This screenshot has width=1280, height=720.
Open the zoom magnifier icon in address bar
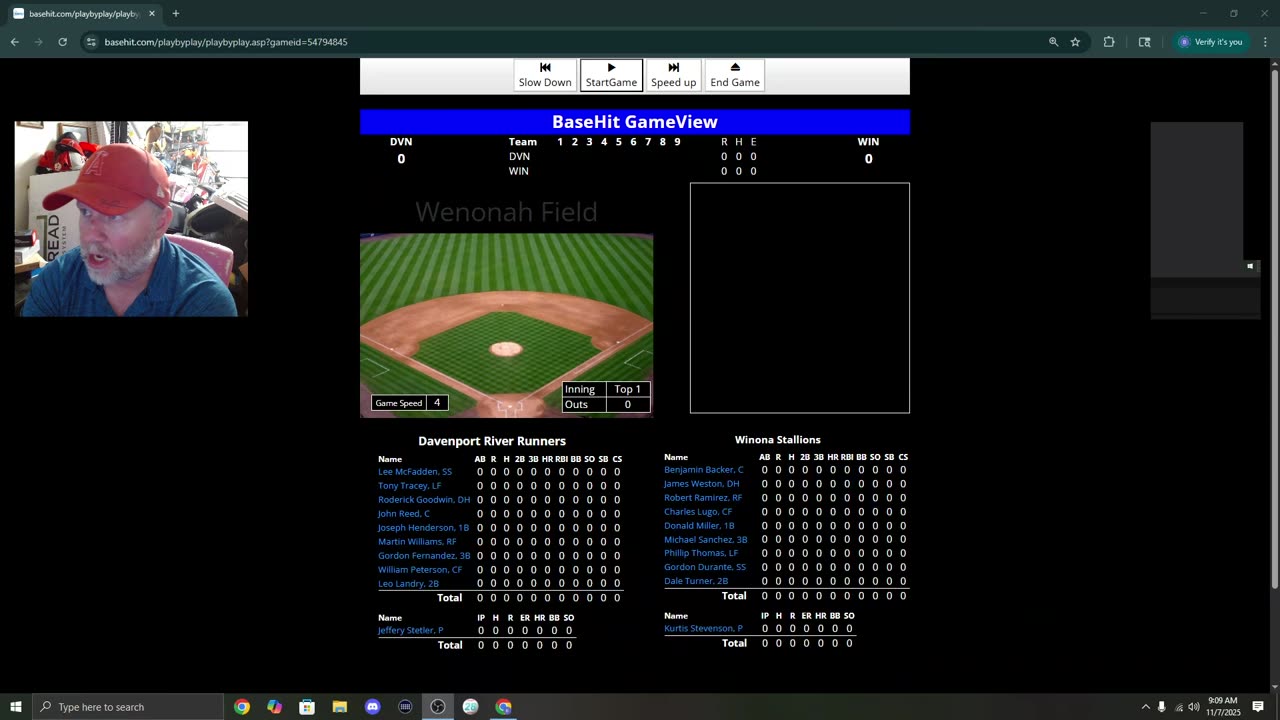point(1053,42)
